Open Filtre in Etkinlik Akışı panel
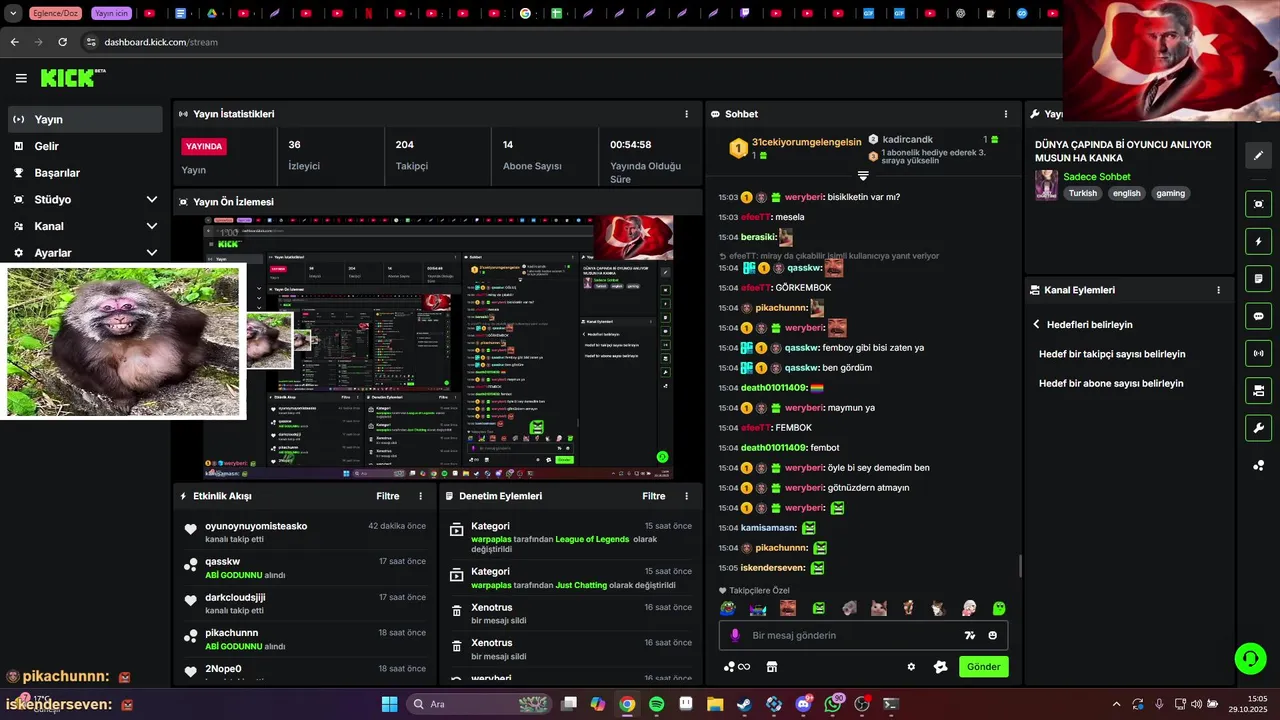This screenshot has height=720, width=1280. click(388, 496)
